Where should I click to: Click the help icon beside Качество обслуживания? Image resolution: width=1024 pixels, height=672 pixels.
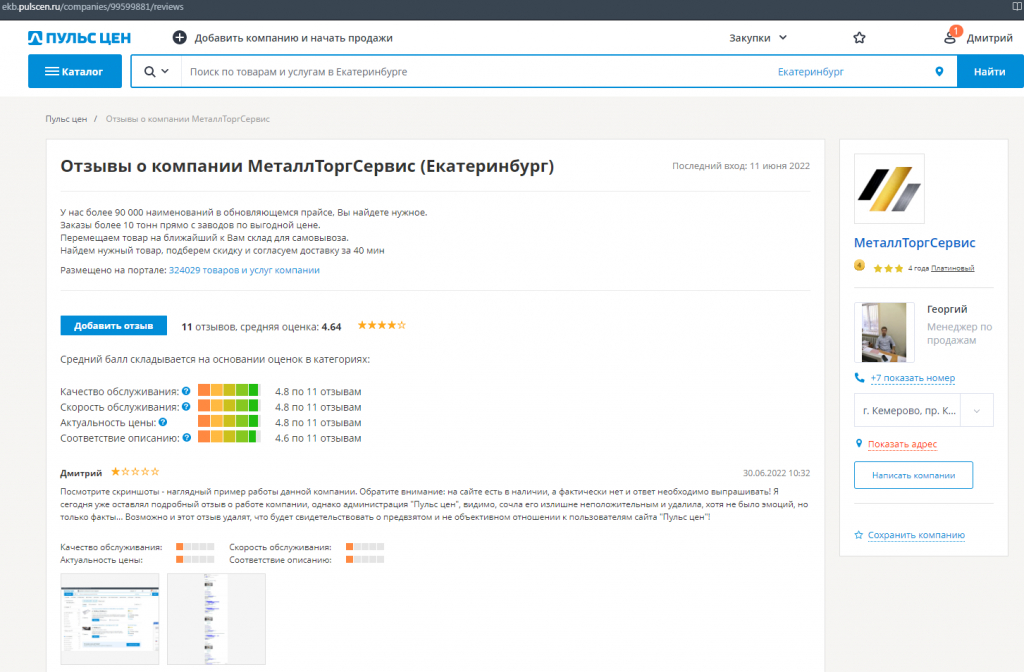coord(186,391)
